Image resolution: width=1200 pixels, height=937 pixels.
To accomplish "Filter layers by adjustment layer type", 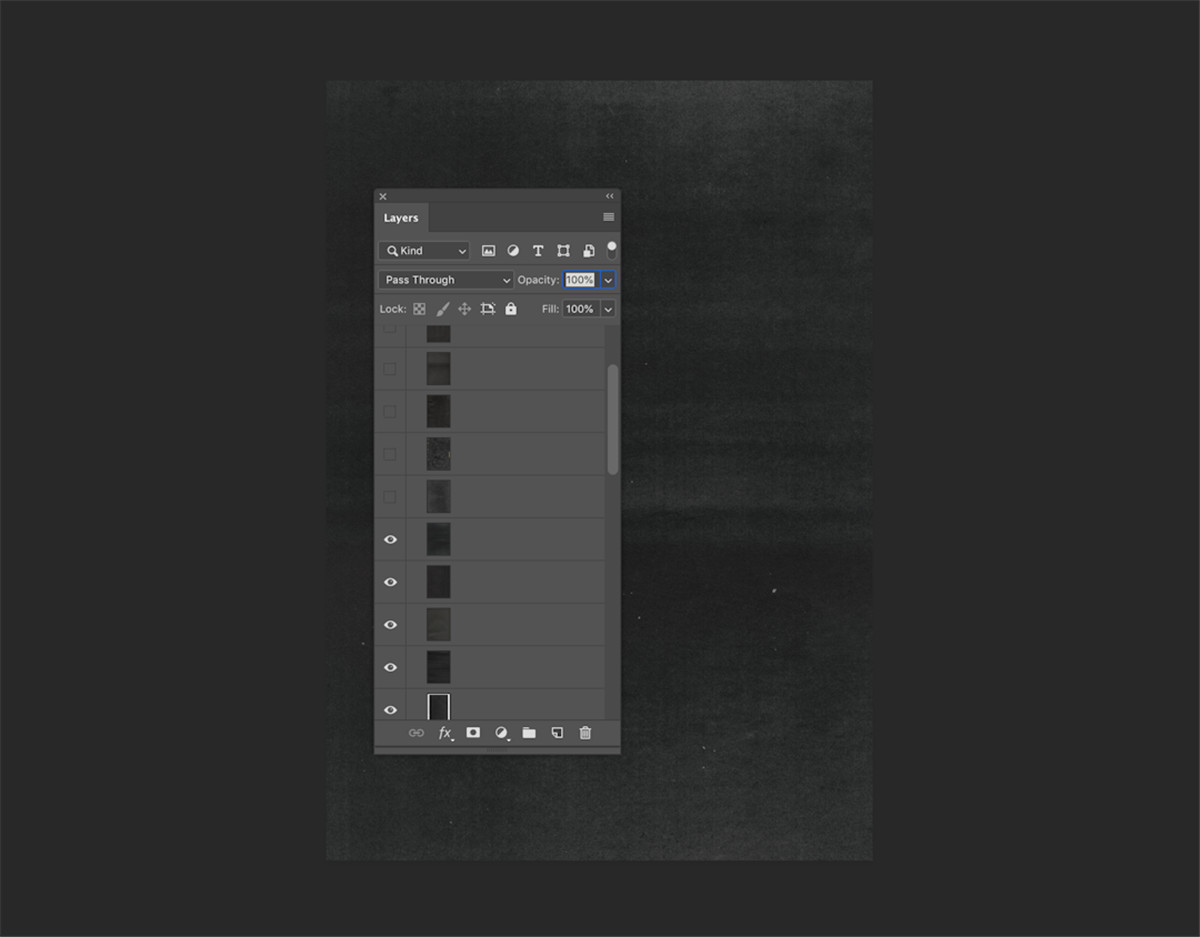I will (513, 251).
